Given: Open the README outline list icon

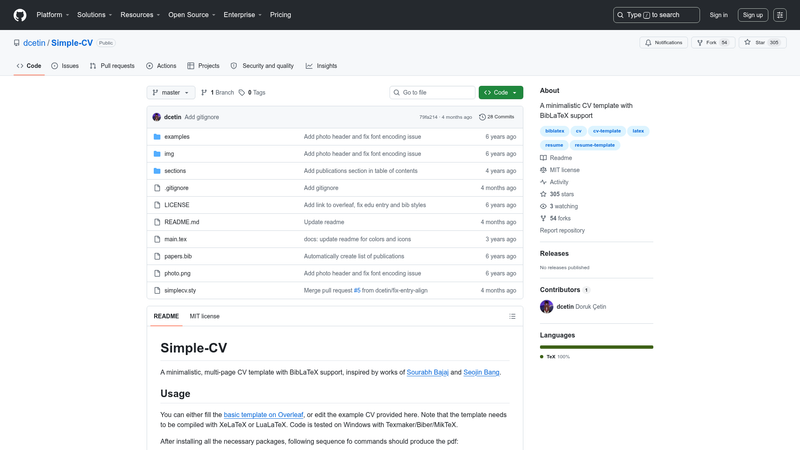Looking at the screenshot, I should click(512, 316).
